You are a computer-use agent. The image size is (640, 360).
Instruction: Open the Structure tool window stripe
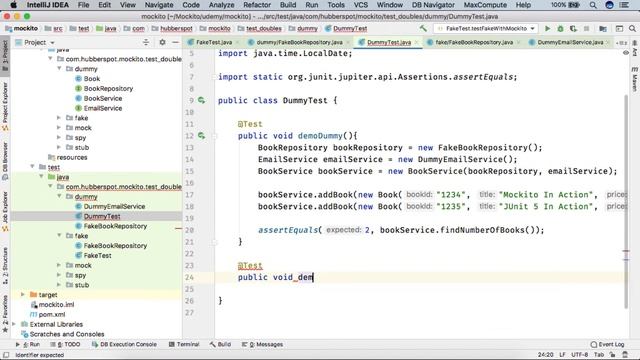tap(5, 265)
